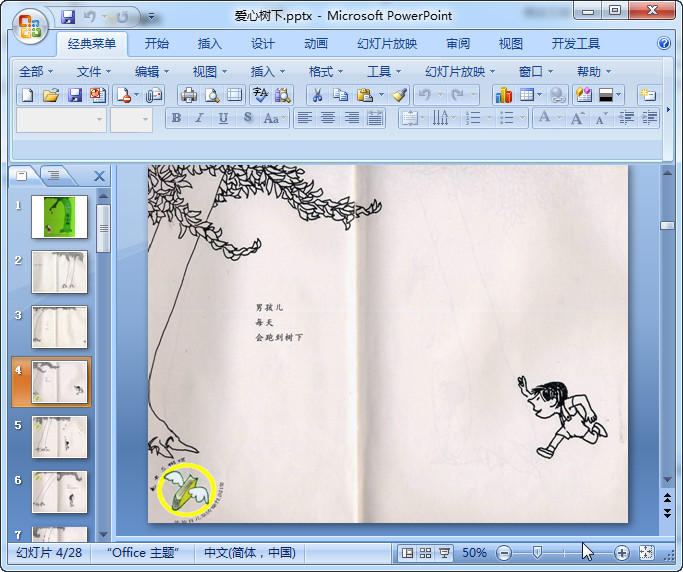Zoom in with plus button
Image resolution: width=683 pixels, height=572 pixels.
click(x=622, y=553)
